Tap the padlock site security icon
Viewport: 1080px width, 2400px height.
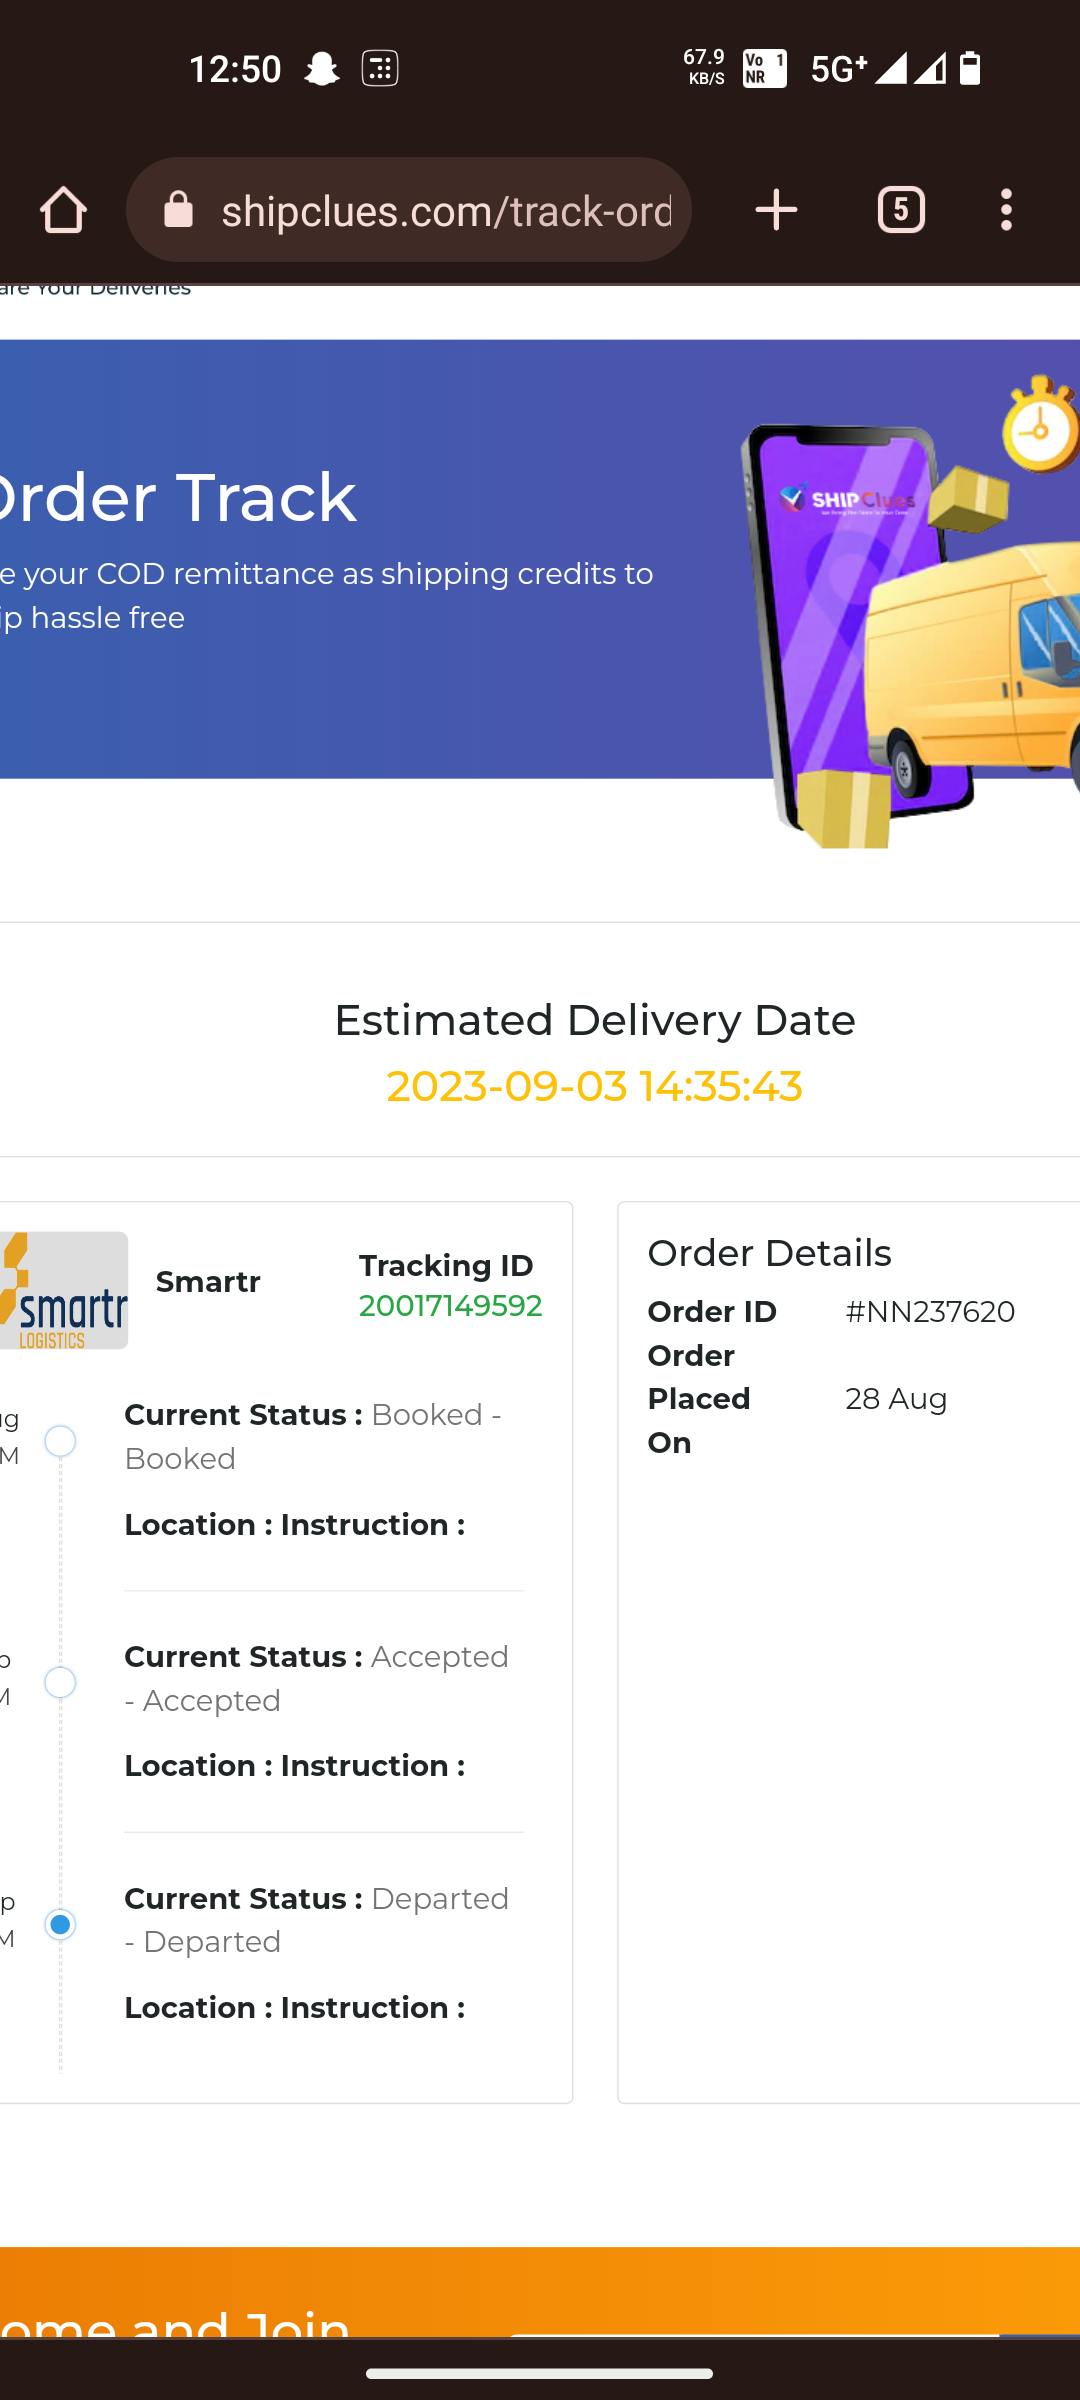179,211
